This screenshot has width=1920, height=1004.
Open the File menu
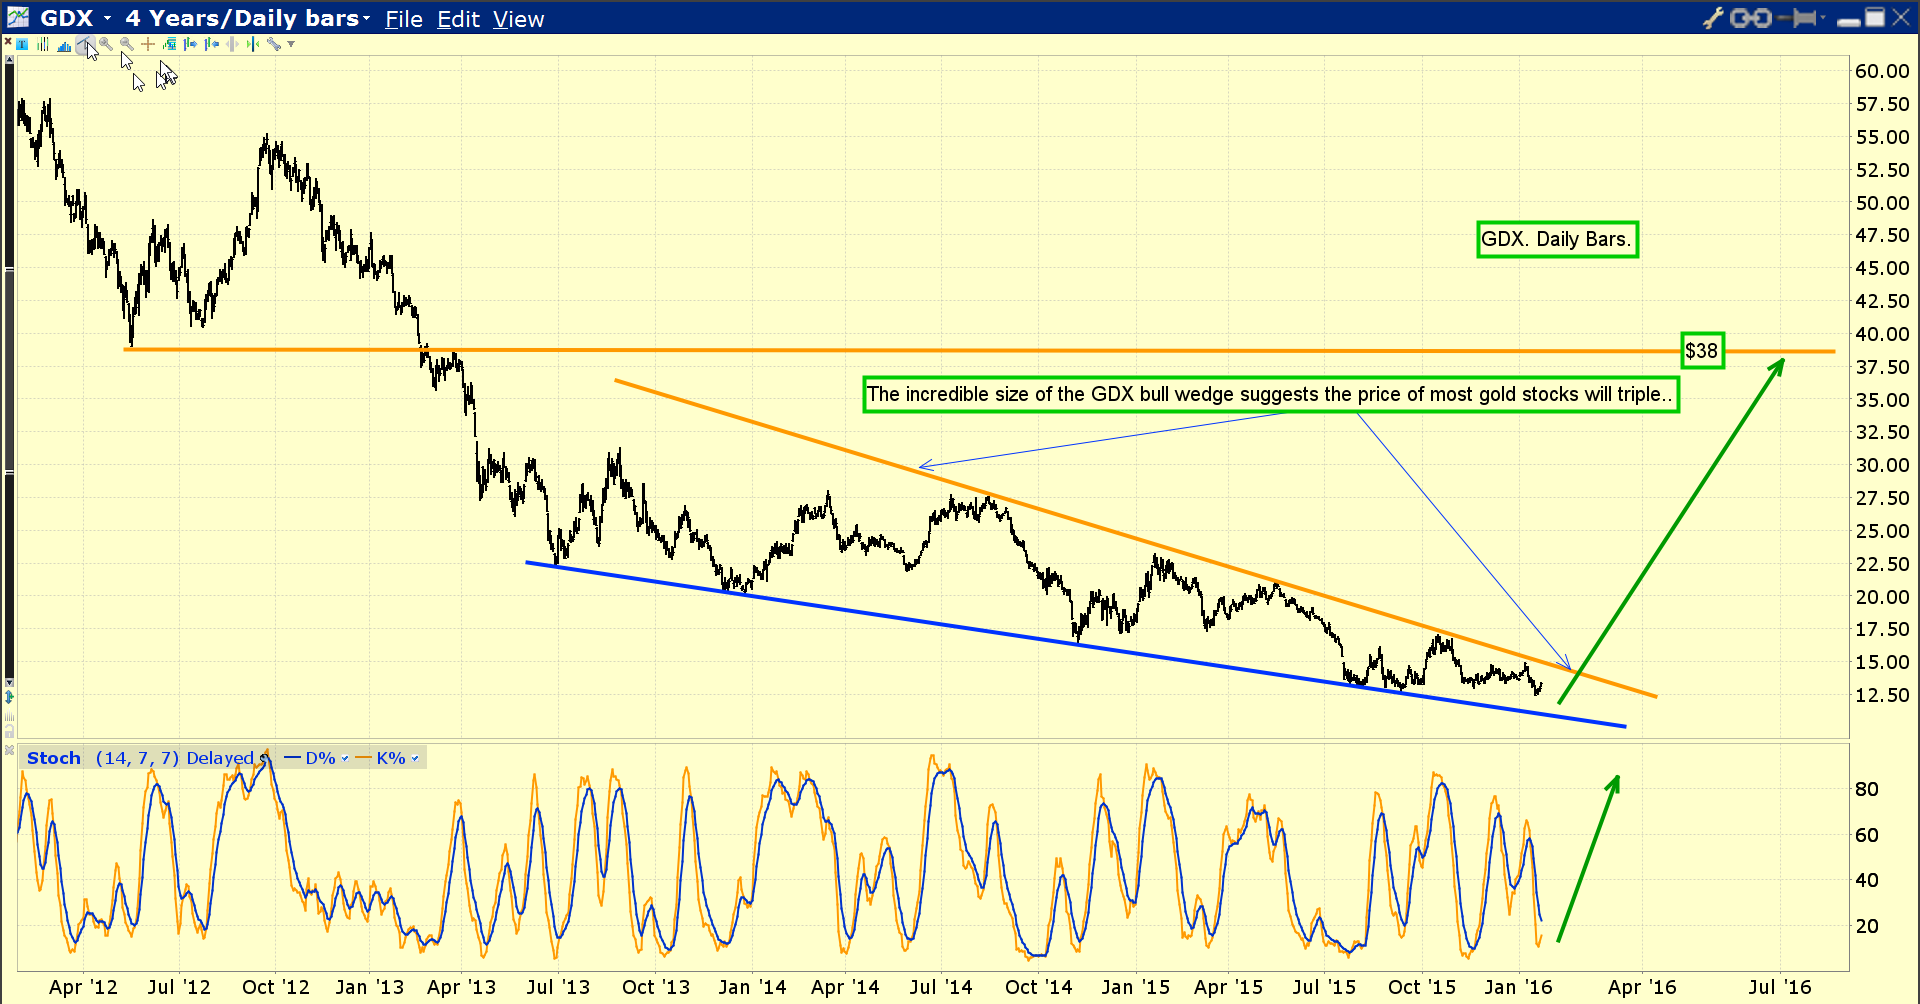404,19
